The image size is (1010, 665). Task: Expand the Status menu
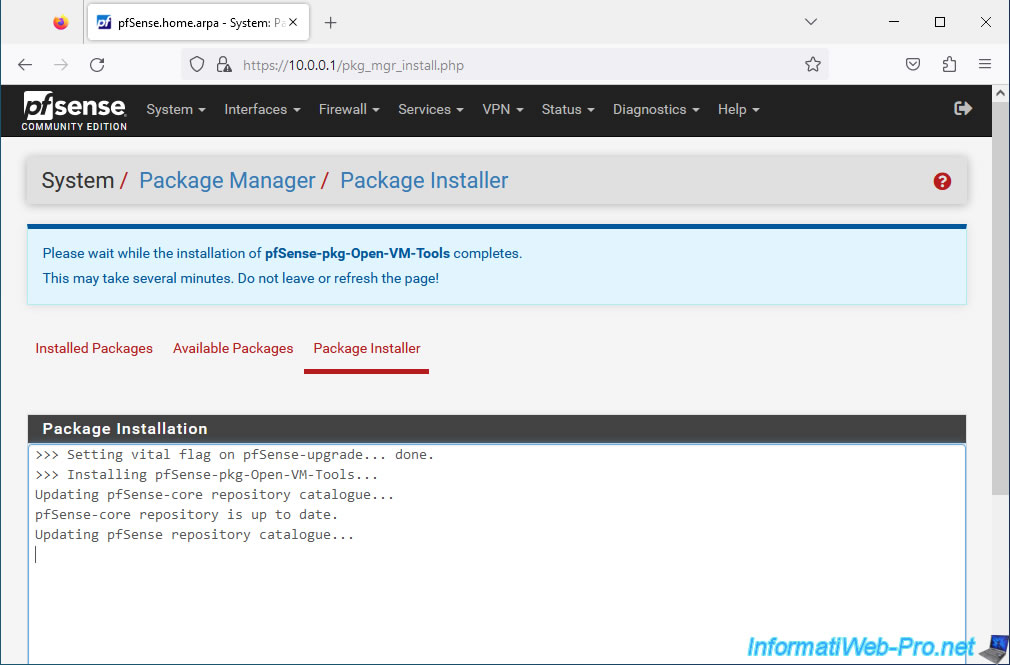[x=568, y=110]
